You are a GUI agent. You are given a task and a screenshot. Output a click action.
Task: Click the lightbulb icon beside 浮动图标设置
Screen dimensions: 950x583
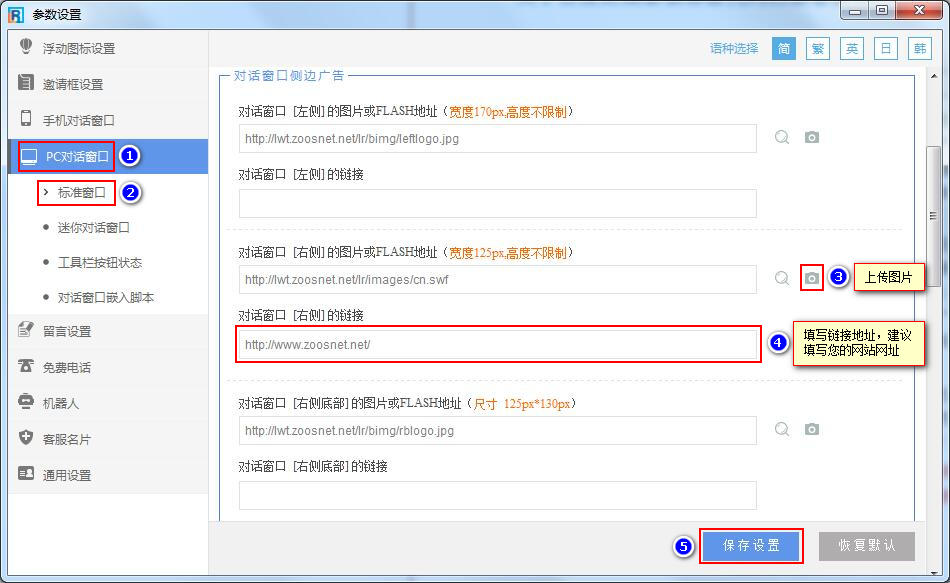[x=26, y=46]
